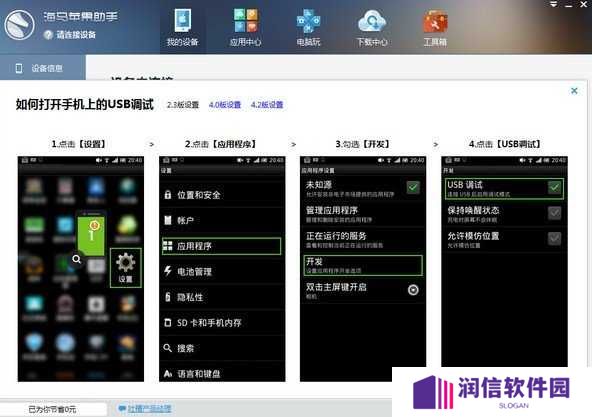Switch to the 4.2版设置 tab
The image size is (592, 417).
pos(267,105)
